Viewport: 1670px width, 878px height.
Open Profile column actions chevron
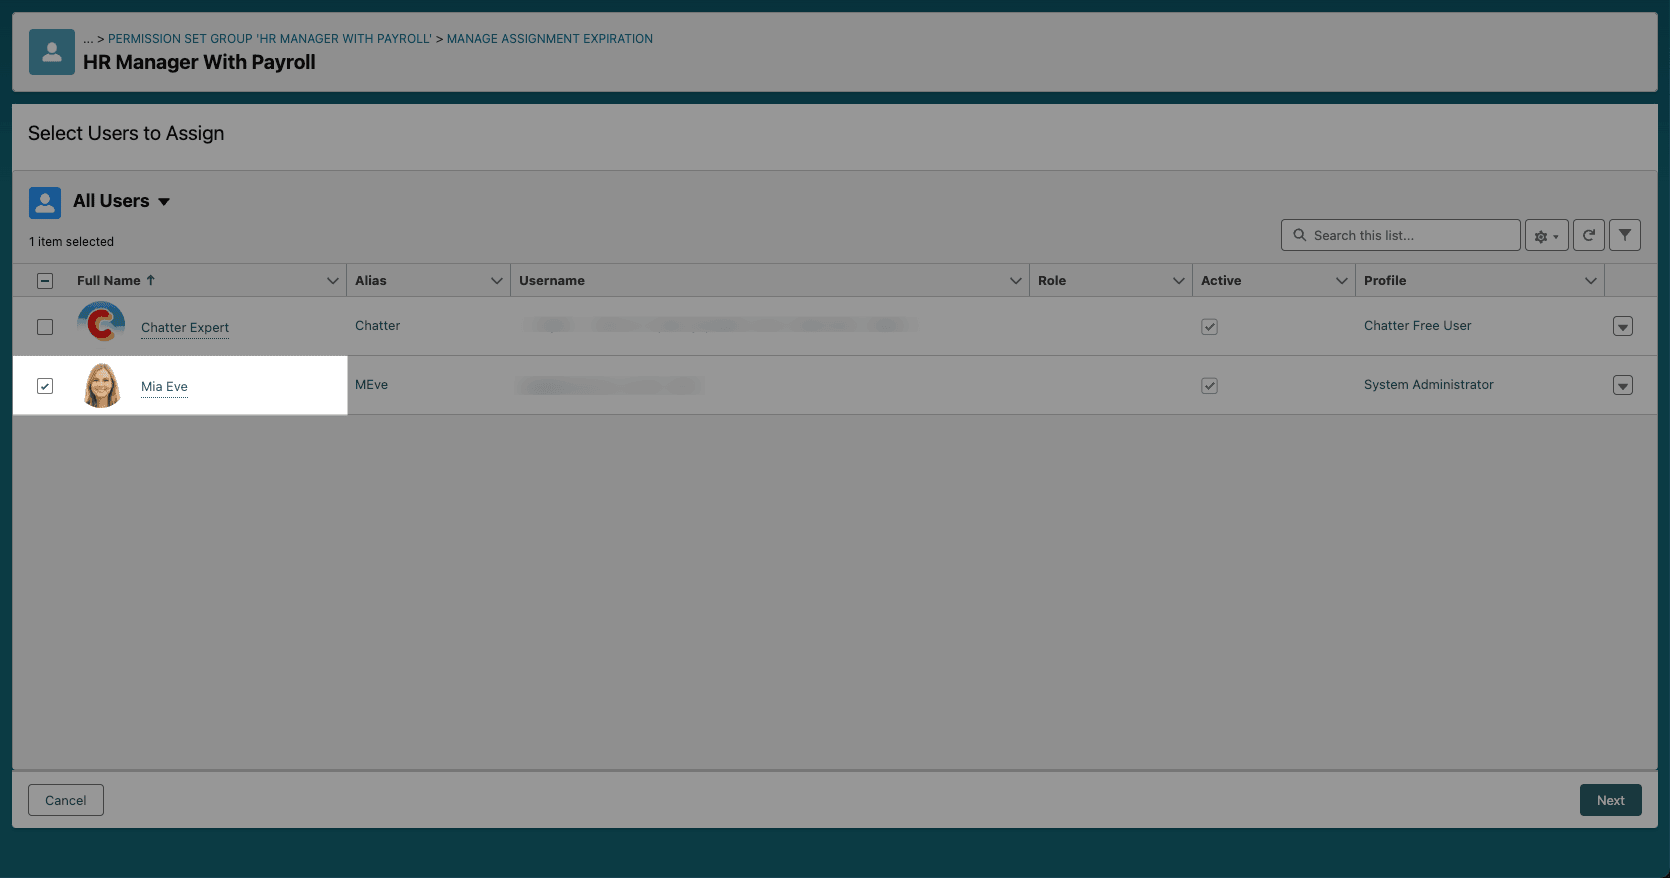1590,281
